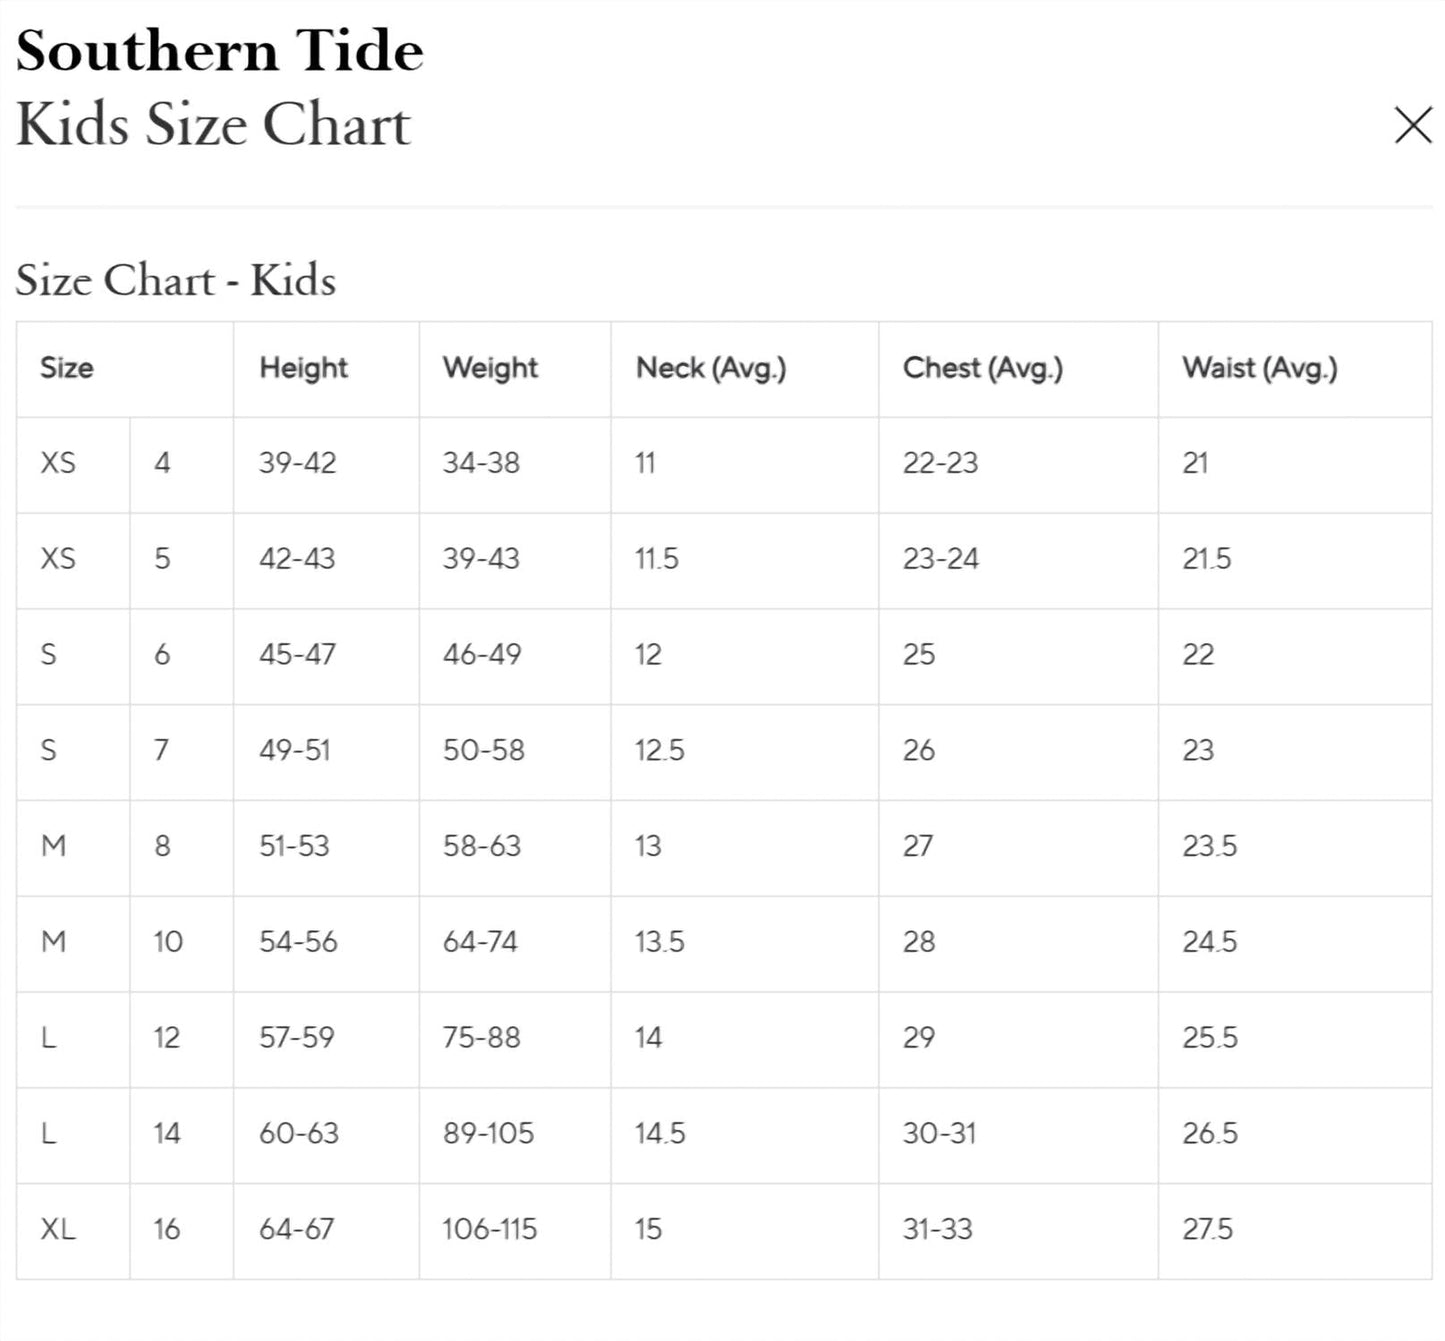The image size is (1445, 1341).
Task: Select the M size 10 row
Action: tap(57, 942)
